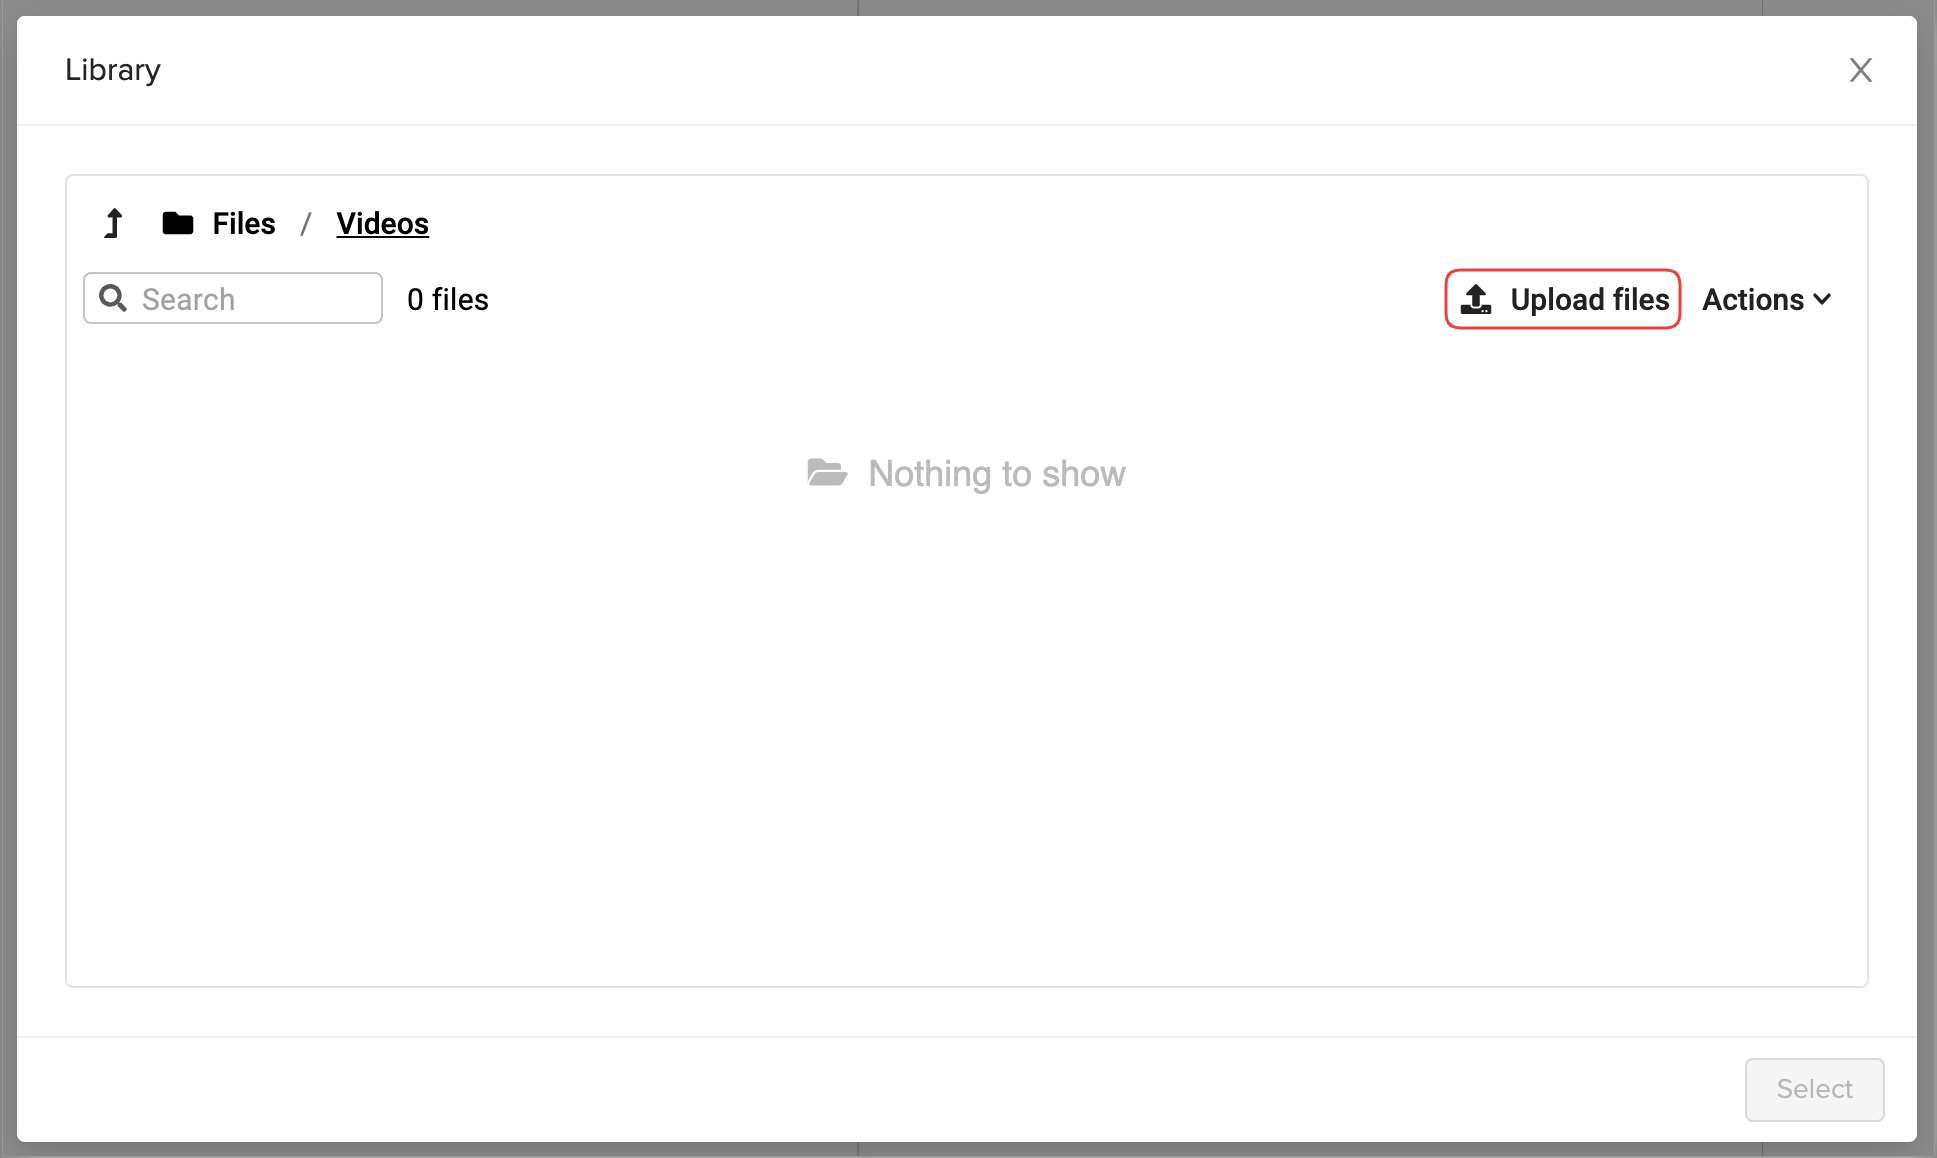
Task: Click the Search placeholder text
Action: tap(188, 299)
